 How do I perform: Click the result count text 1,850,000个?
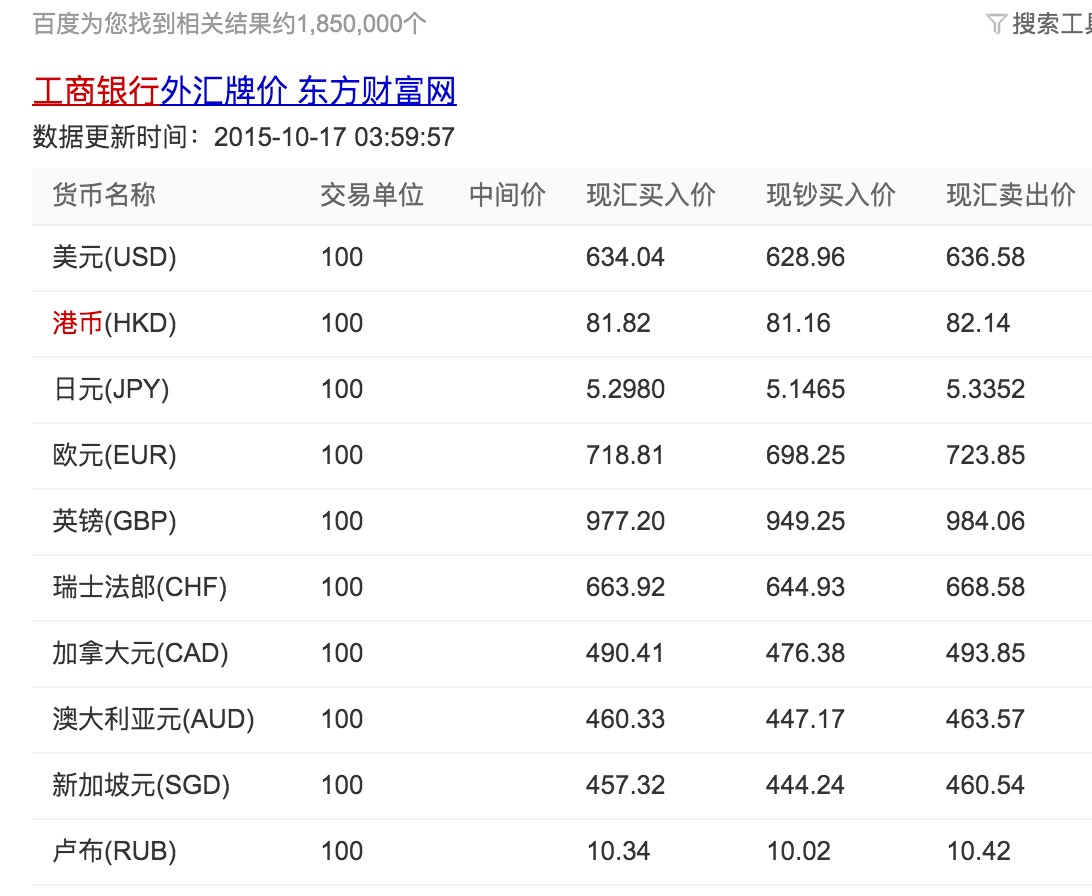point(361,24)
